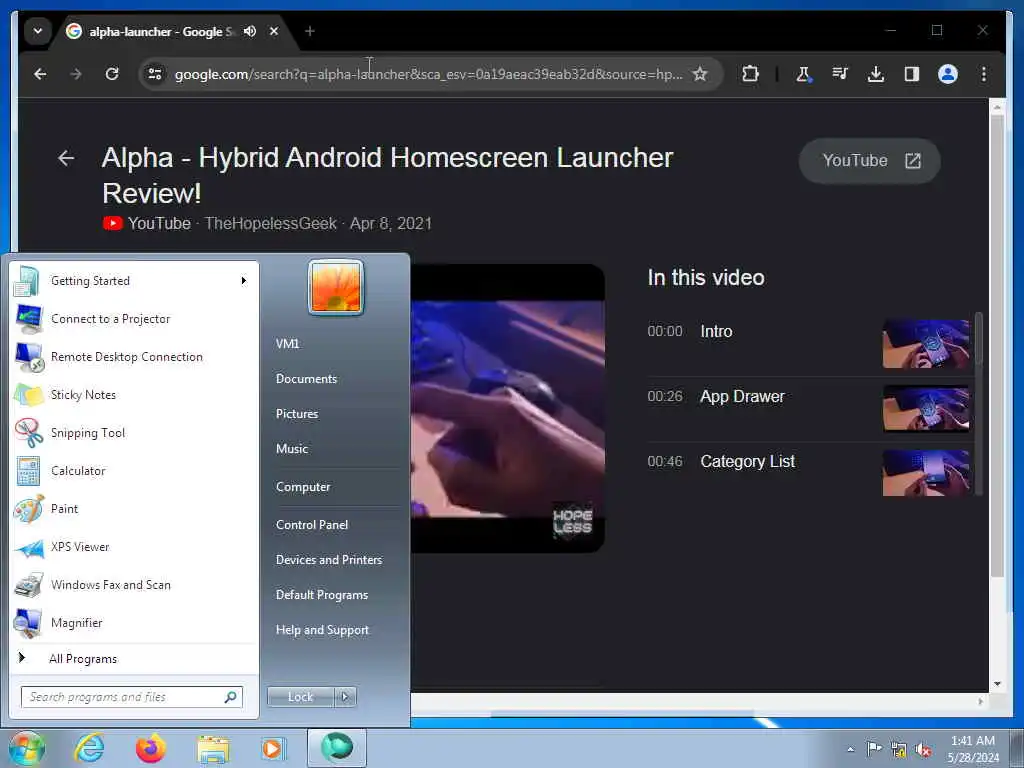Open Internet Explorer from taskbar

click(89, 748)
